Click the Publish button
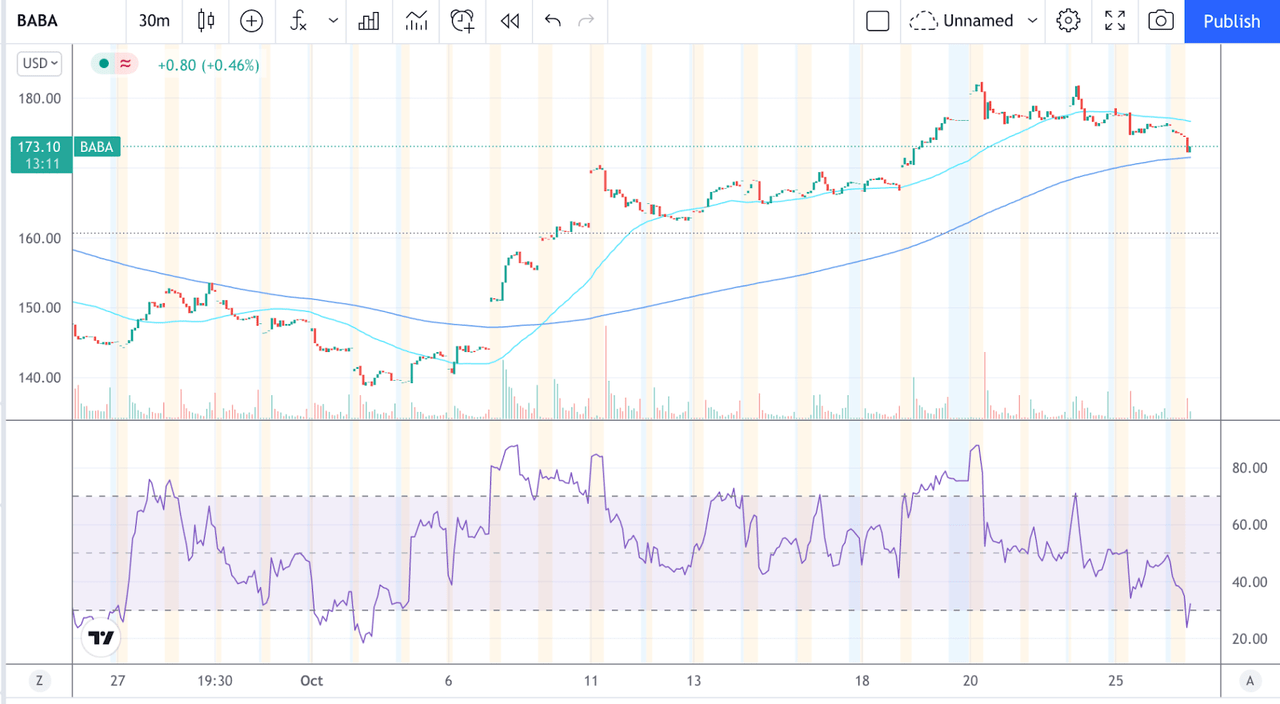Viewport: 1280px width, 704px height. pos(1231,21)
